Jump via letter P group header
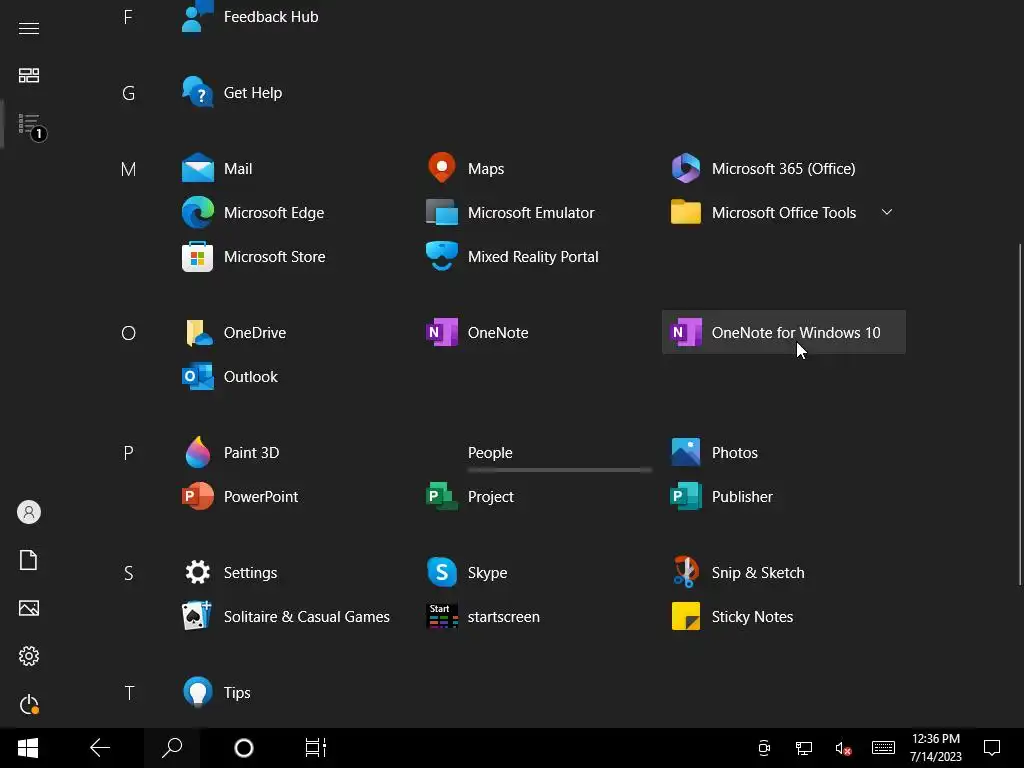This screenshot has width=1024, height=768. coord(129,453)
